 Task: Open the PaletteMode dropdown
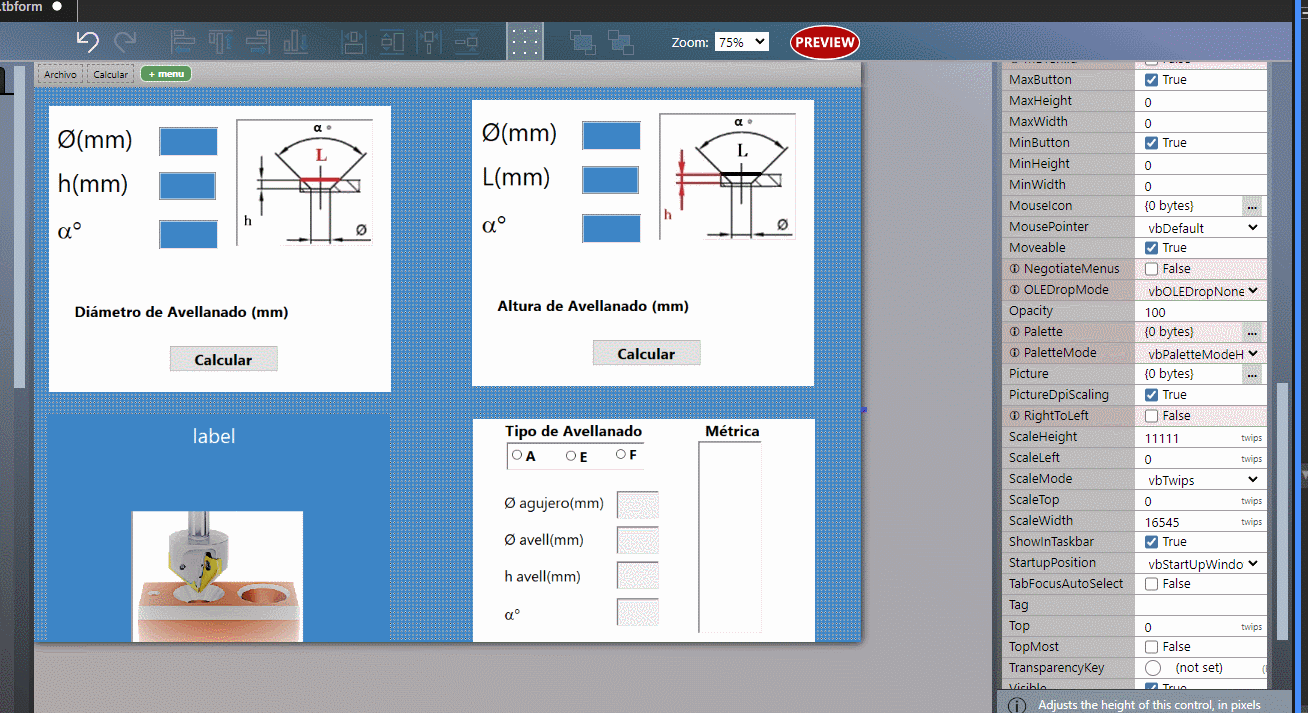tap(1202, 354)
